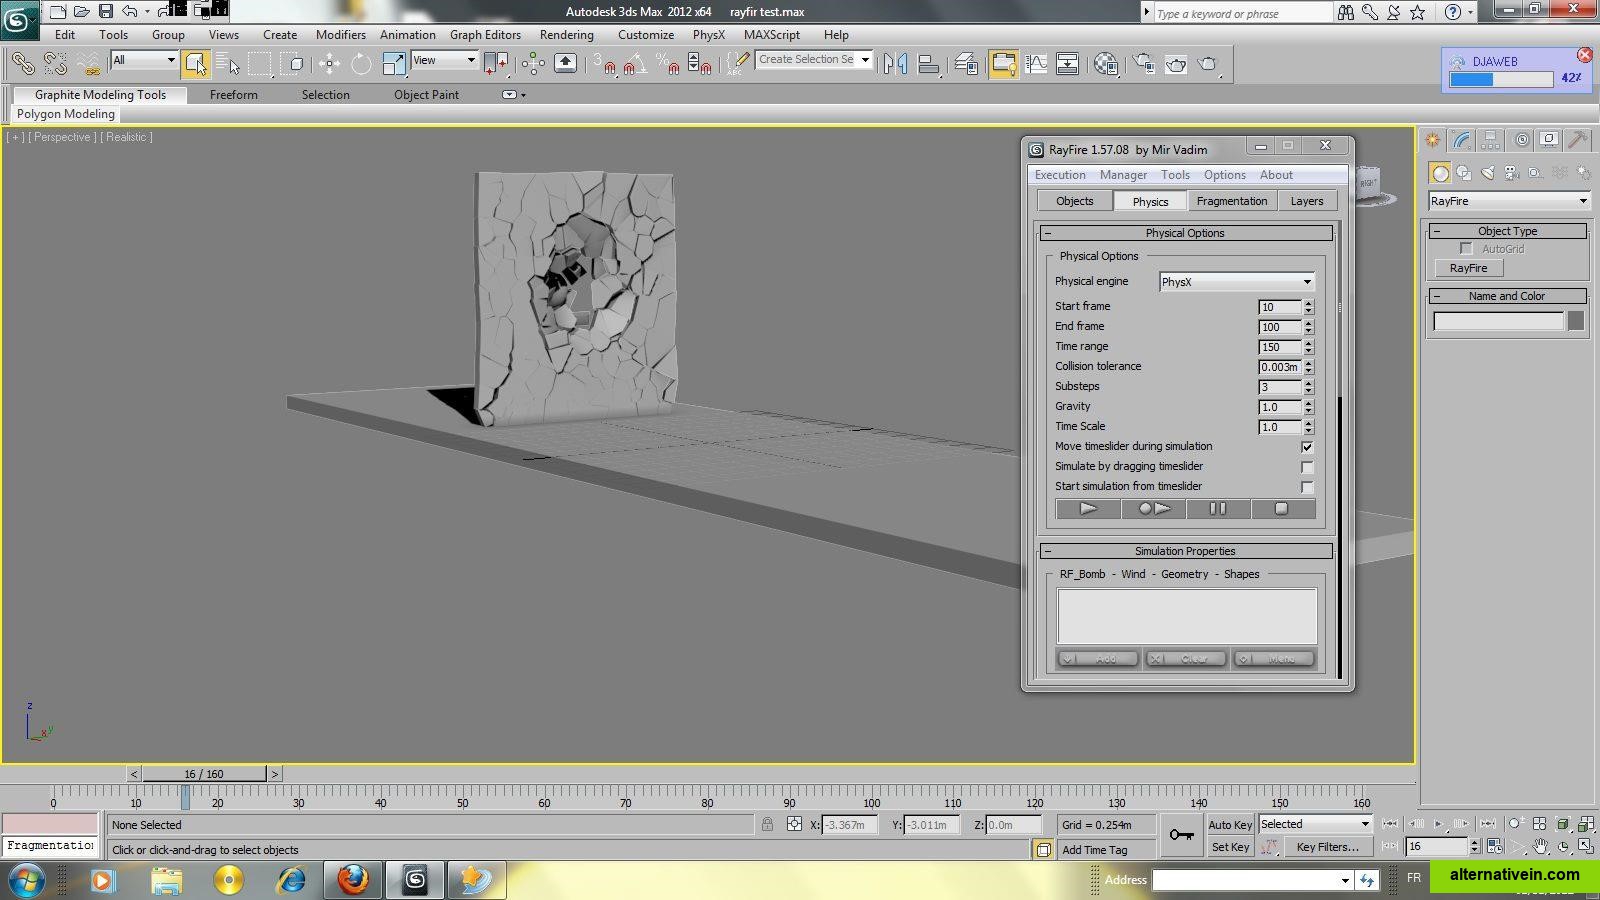Switch to the Modify command panel tab
1600x900 pixels.
point(1462,140)
